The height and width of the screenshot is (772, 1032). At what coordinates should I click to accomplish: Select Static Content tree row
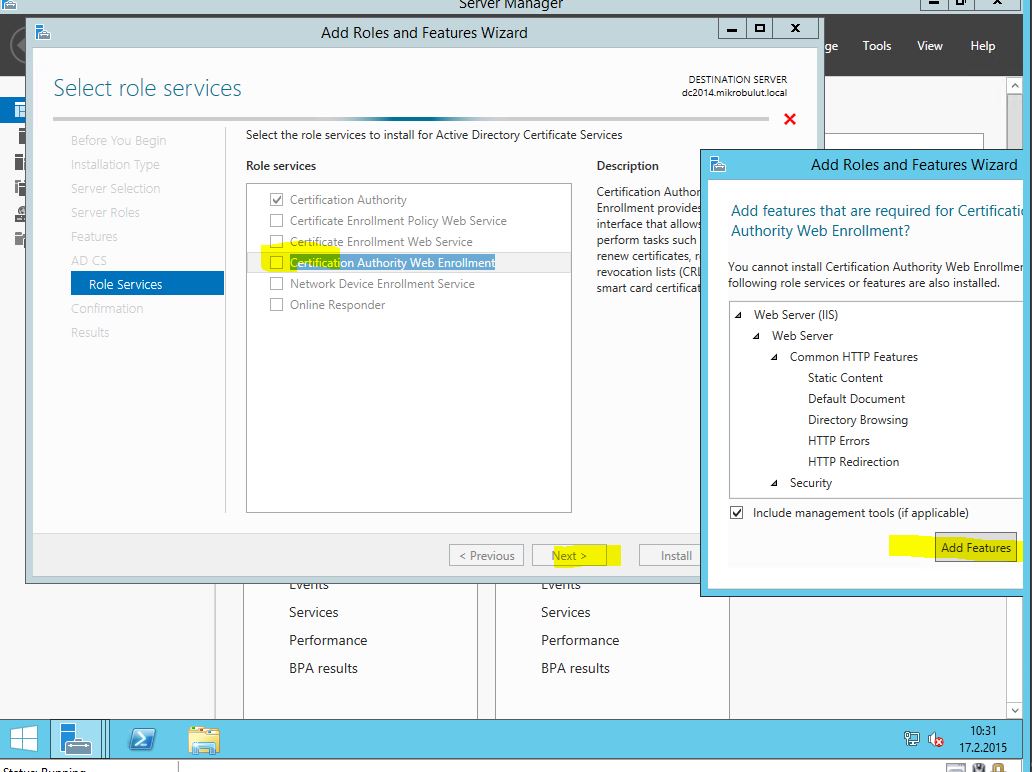click(x=845, y=378)
